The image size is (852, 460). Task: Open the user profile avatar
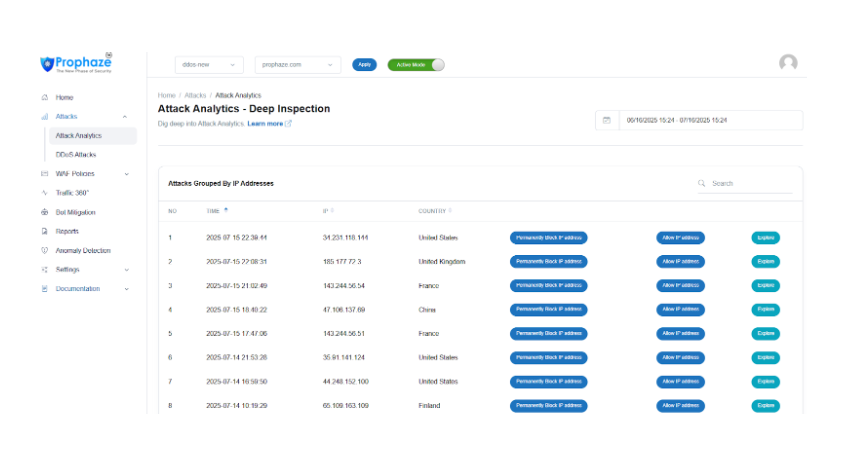[x=788, y=63]
